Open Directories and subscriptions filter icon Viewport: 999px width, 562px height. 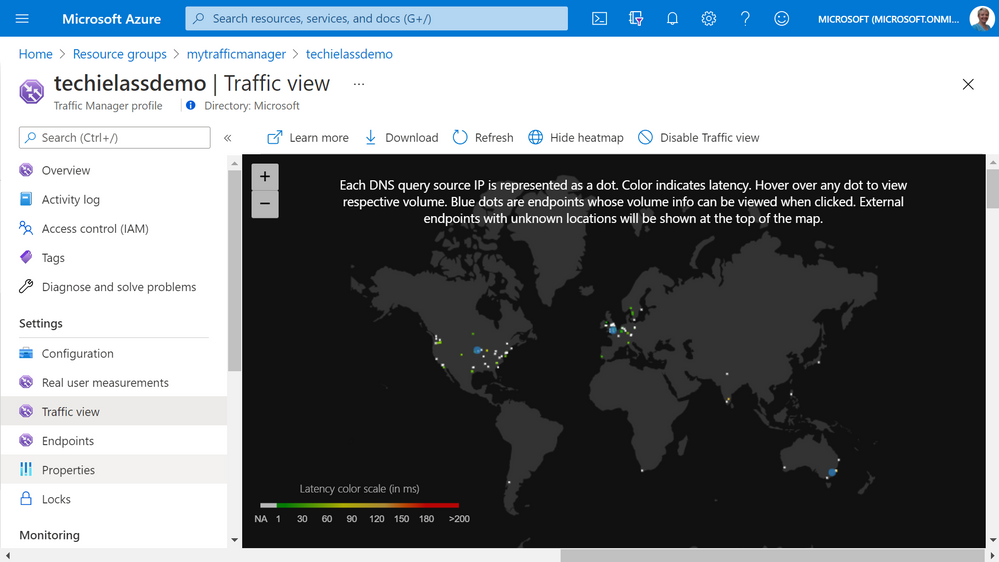point(636,18)
